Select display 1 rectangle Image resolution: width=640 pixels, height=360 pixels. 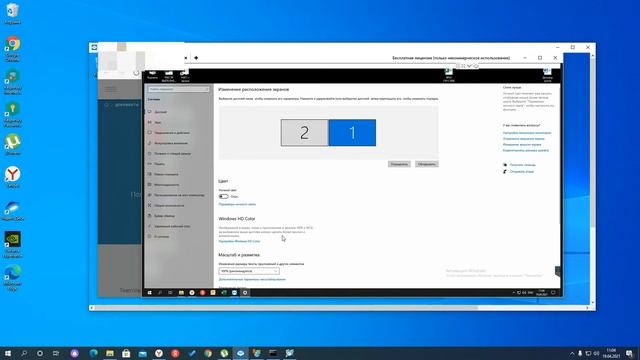pos(352,133)
